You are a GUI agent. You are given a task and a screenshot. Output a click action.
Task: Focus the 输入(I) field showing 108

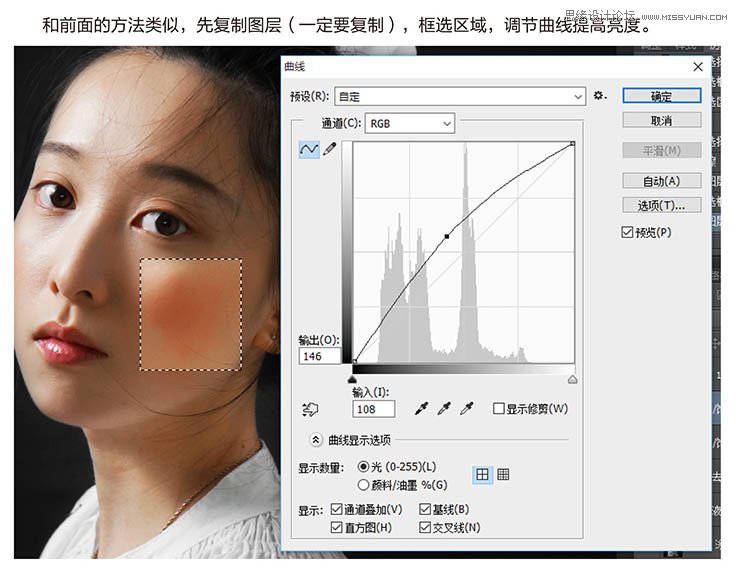pos(373,409)
